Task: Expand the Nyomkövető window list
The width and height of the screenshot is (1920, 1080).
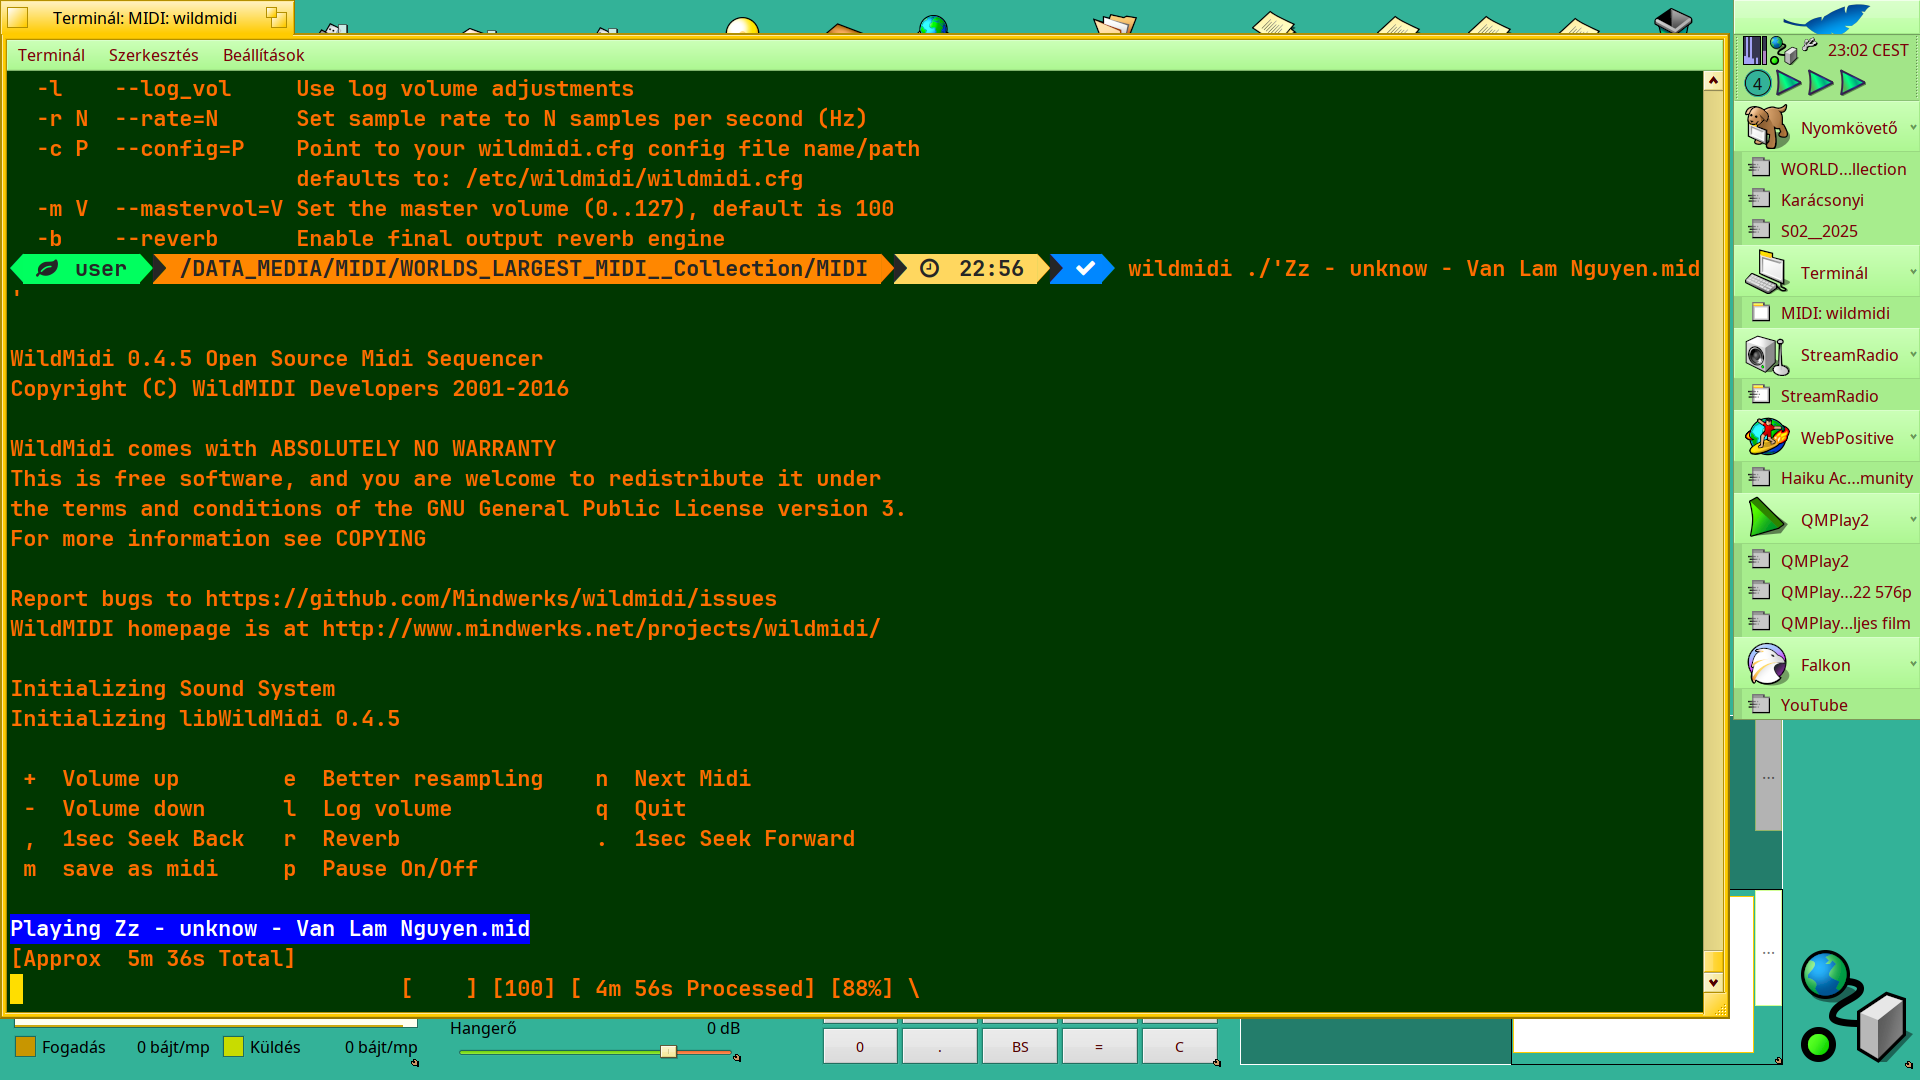Action: click(1912, 127)
